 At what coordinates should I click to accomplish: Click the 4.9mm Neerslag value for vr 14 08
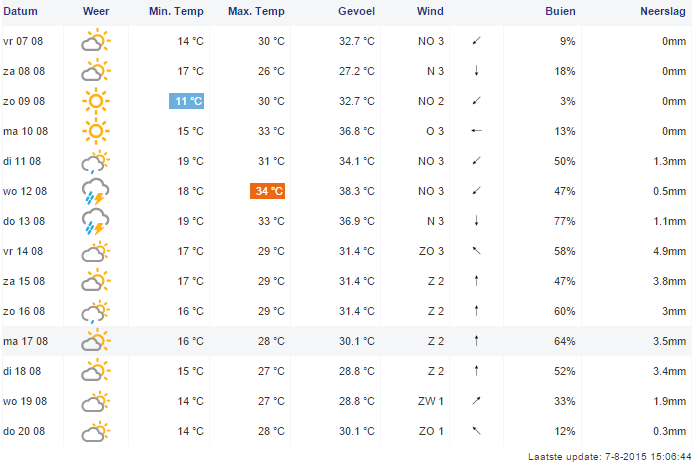[670, 251]
